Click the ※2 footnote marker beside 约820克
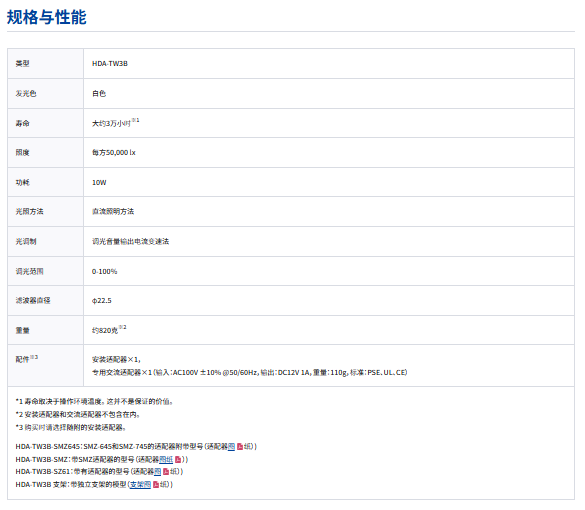585x510 pixels. [122, 327]
